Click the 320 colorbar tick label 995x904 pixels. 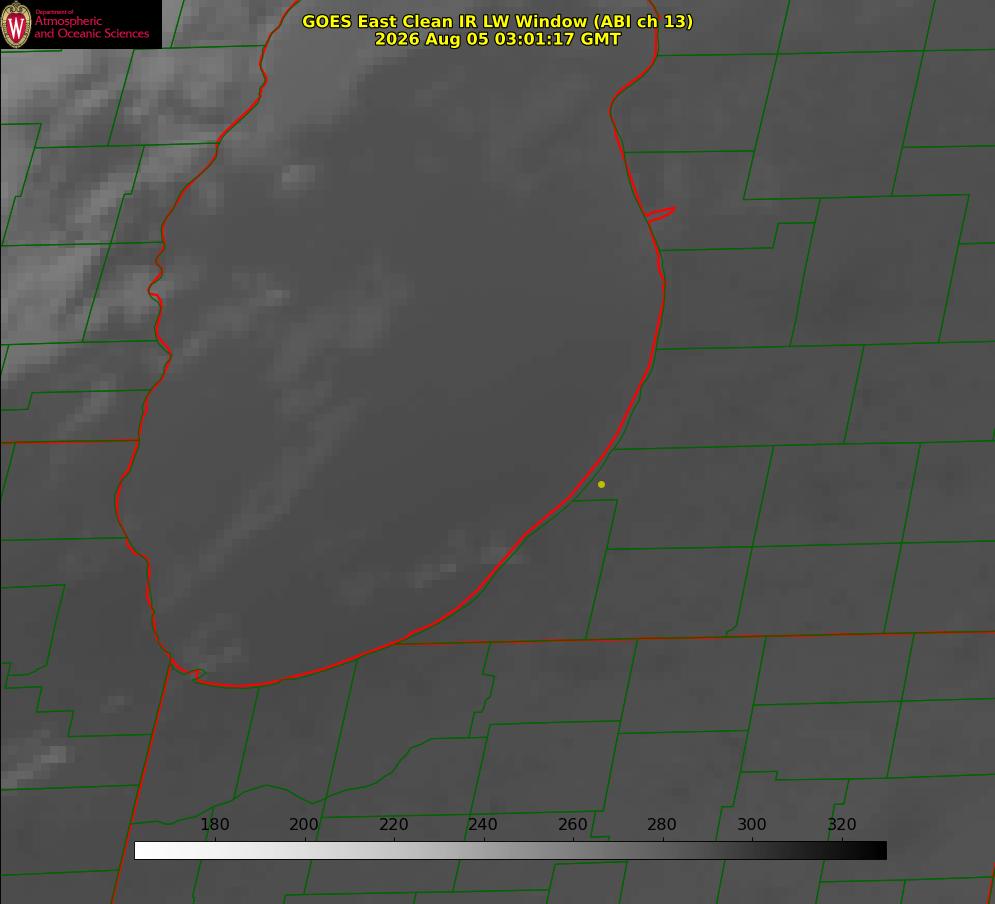pyautogui.click(x=841, y=824)
